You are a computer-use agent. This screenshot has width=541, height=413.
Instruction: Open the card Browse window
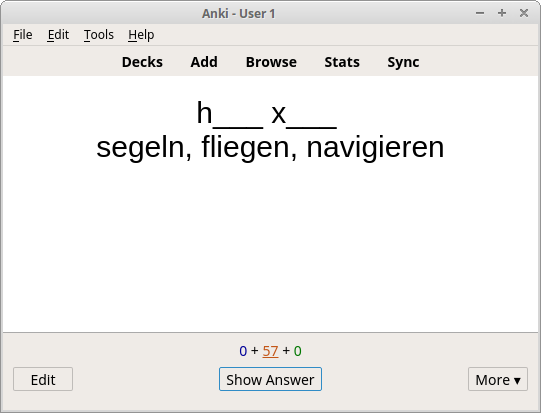click(x=271, y=62)
